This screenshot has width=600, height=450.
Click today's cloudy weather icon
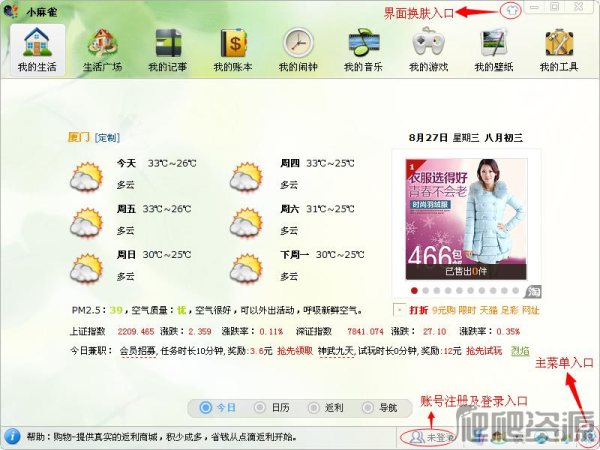pos(87,177)
